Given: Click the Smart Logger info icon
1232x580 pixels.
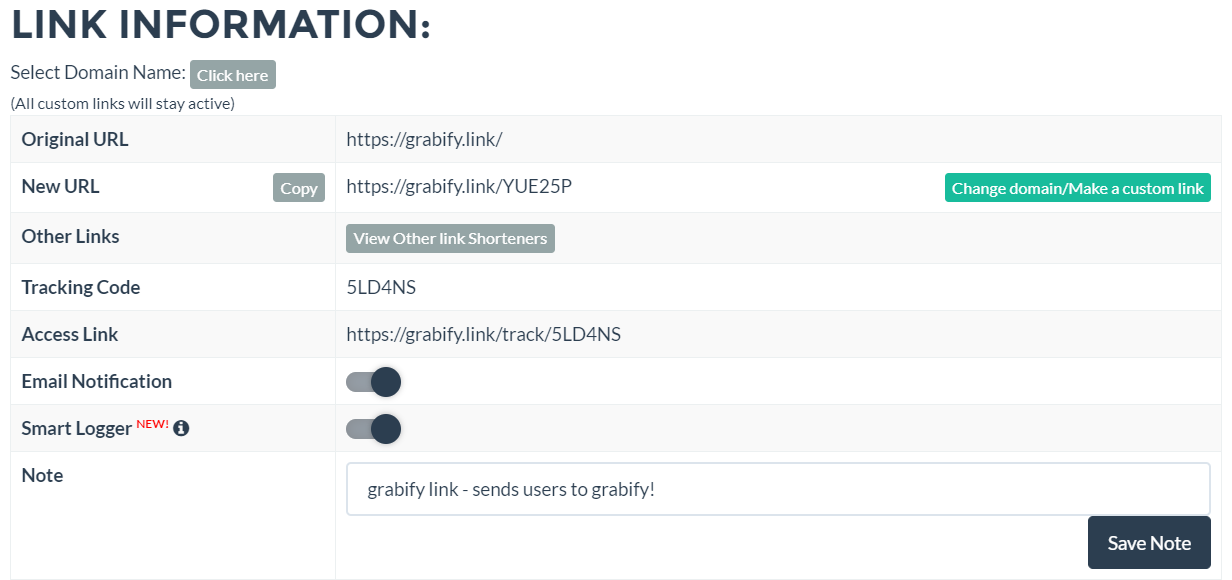Looking at the screenshot, I should (181, 427).
